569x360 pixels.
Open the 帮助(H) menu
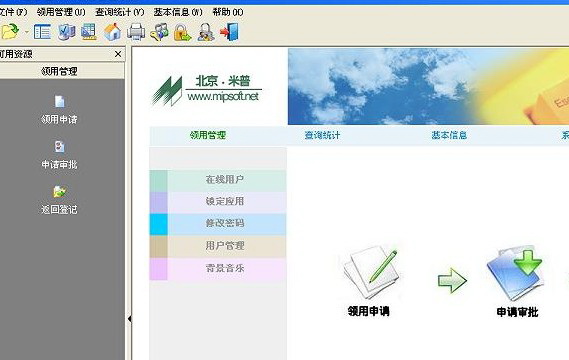[228, 12]
